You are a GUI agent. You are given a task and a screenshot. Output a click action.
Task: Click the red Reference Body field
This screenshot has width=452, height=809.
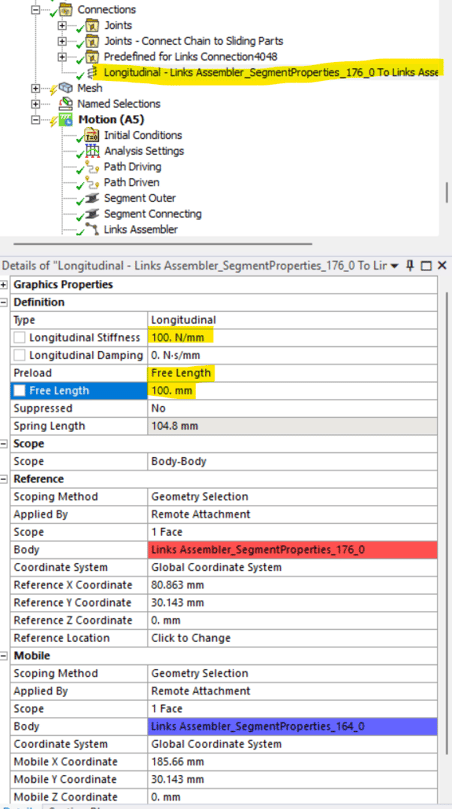(x=292, y=550)
